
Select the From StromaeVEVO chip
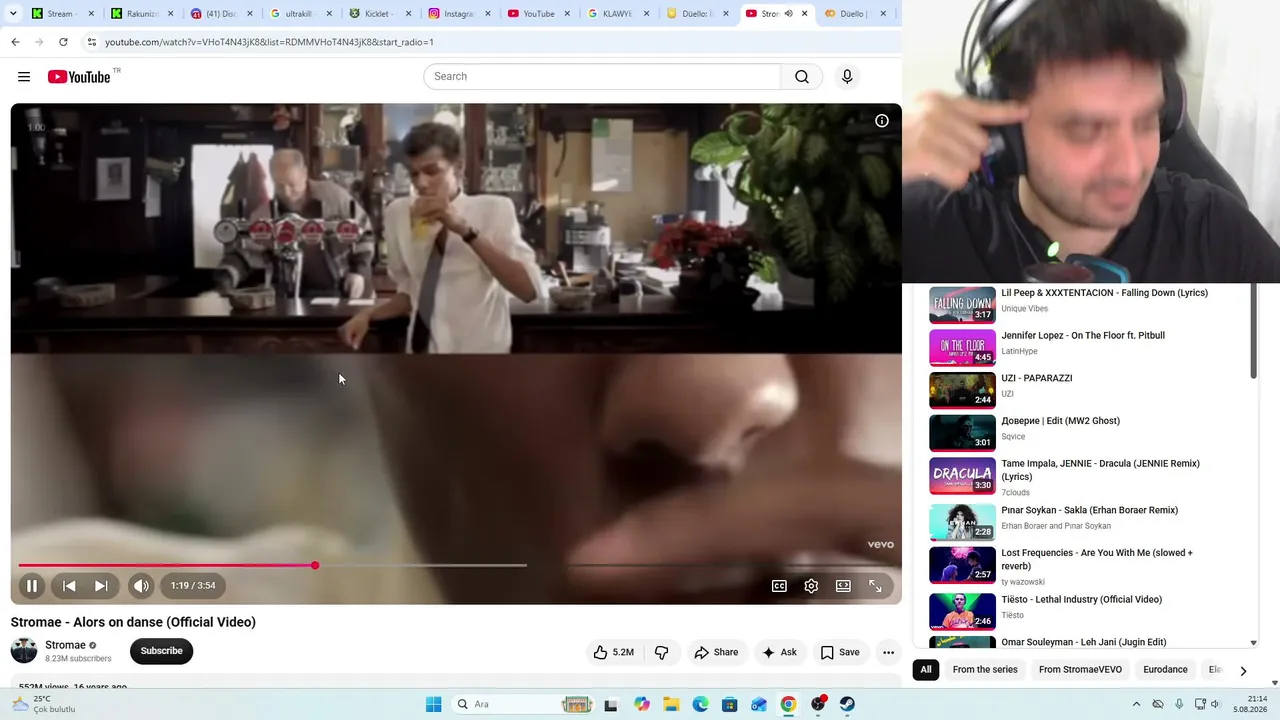pos(1080,670)
